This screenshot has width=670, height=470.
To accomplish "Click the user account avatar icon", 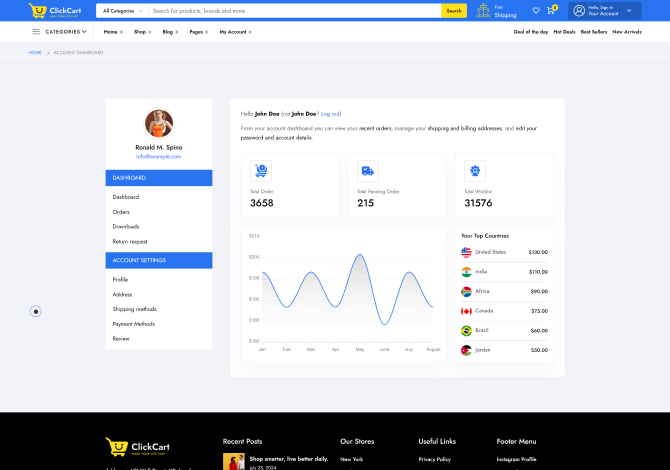I will 579,11.
